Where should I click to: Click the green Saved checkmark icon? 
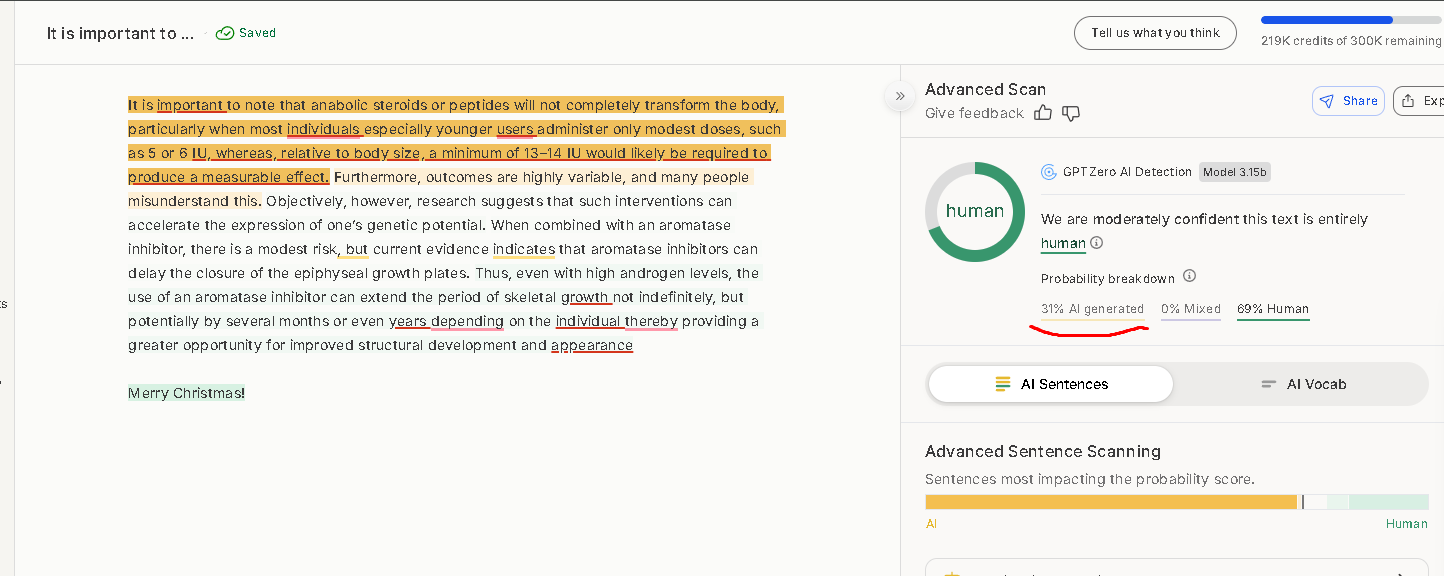pos(225,33)
